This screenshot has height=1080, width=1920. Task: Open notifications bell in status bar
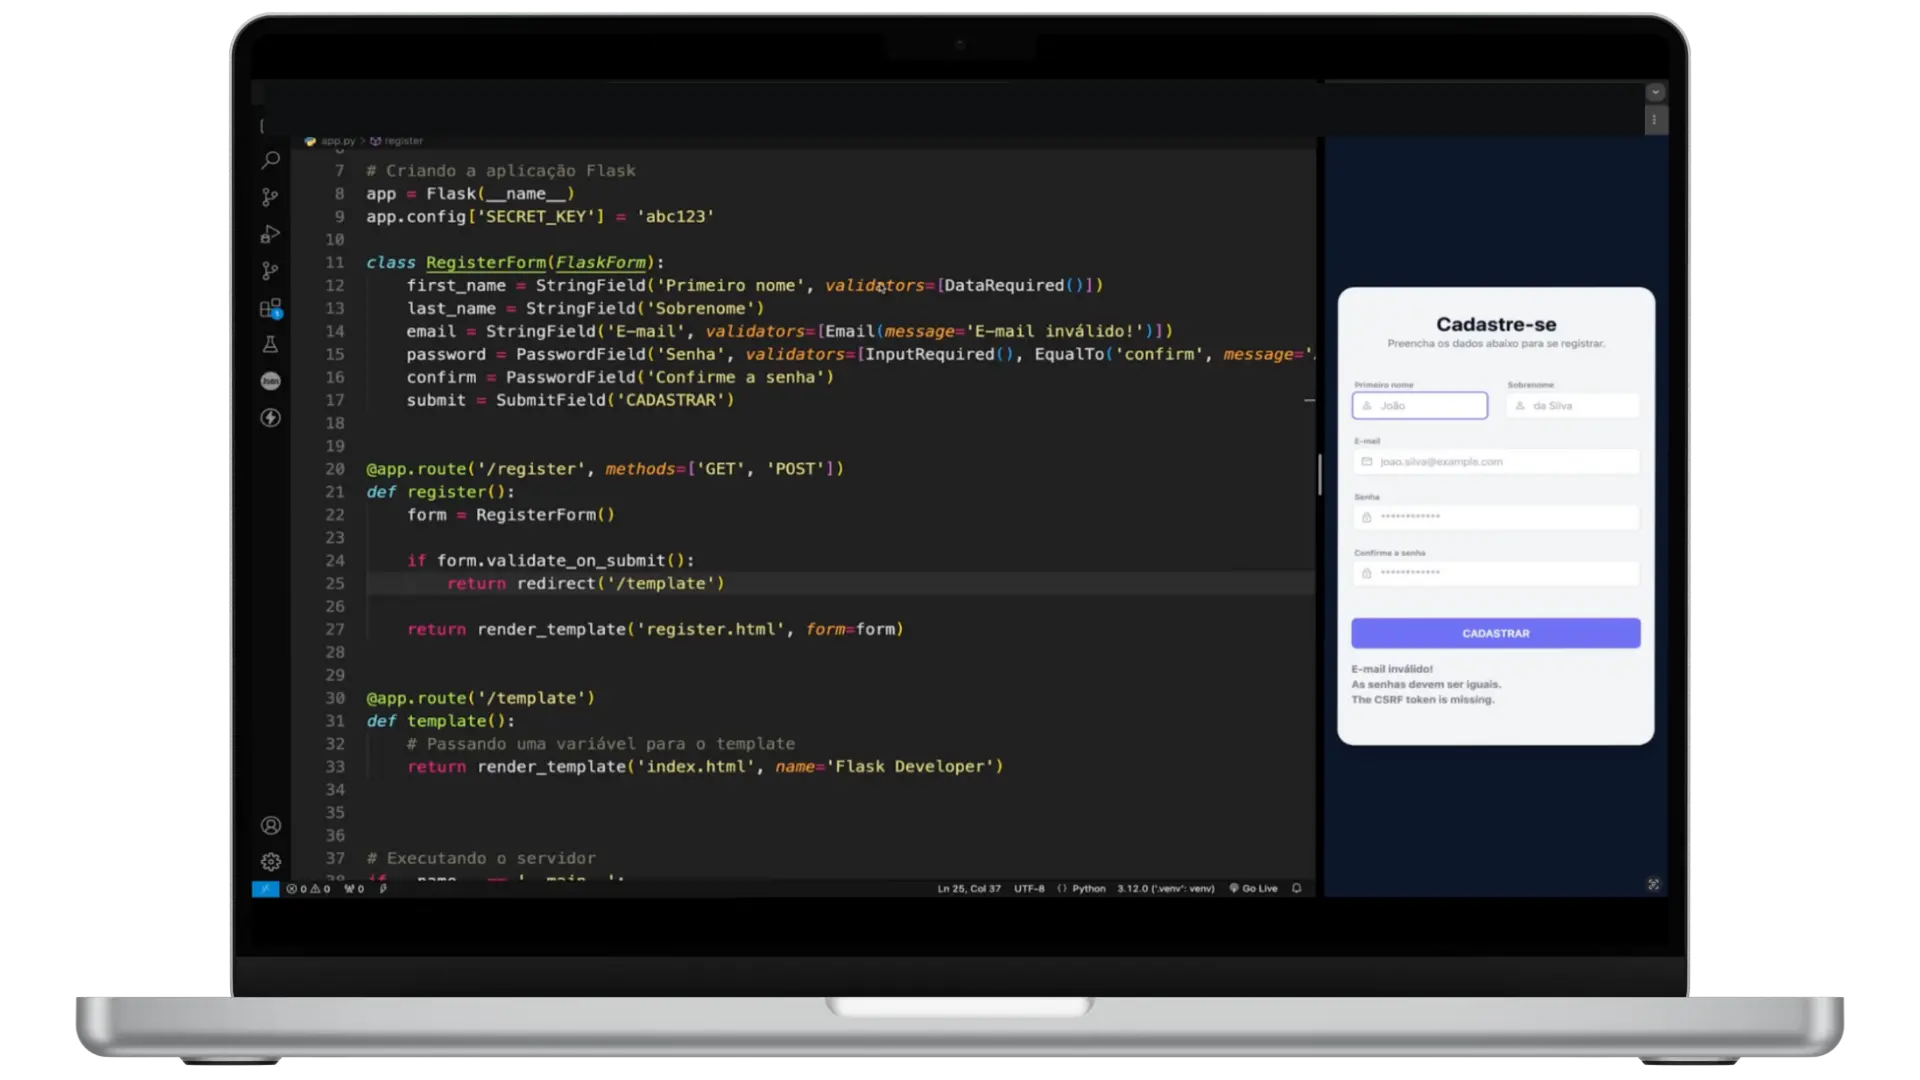[1296, 888]
